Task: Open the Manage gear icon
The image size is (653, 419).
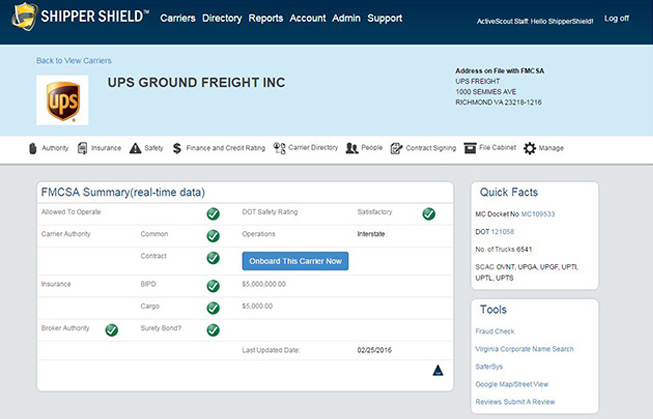Action: point(530,148)
